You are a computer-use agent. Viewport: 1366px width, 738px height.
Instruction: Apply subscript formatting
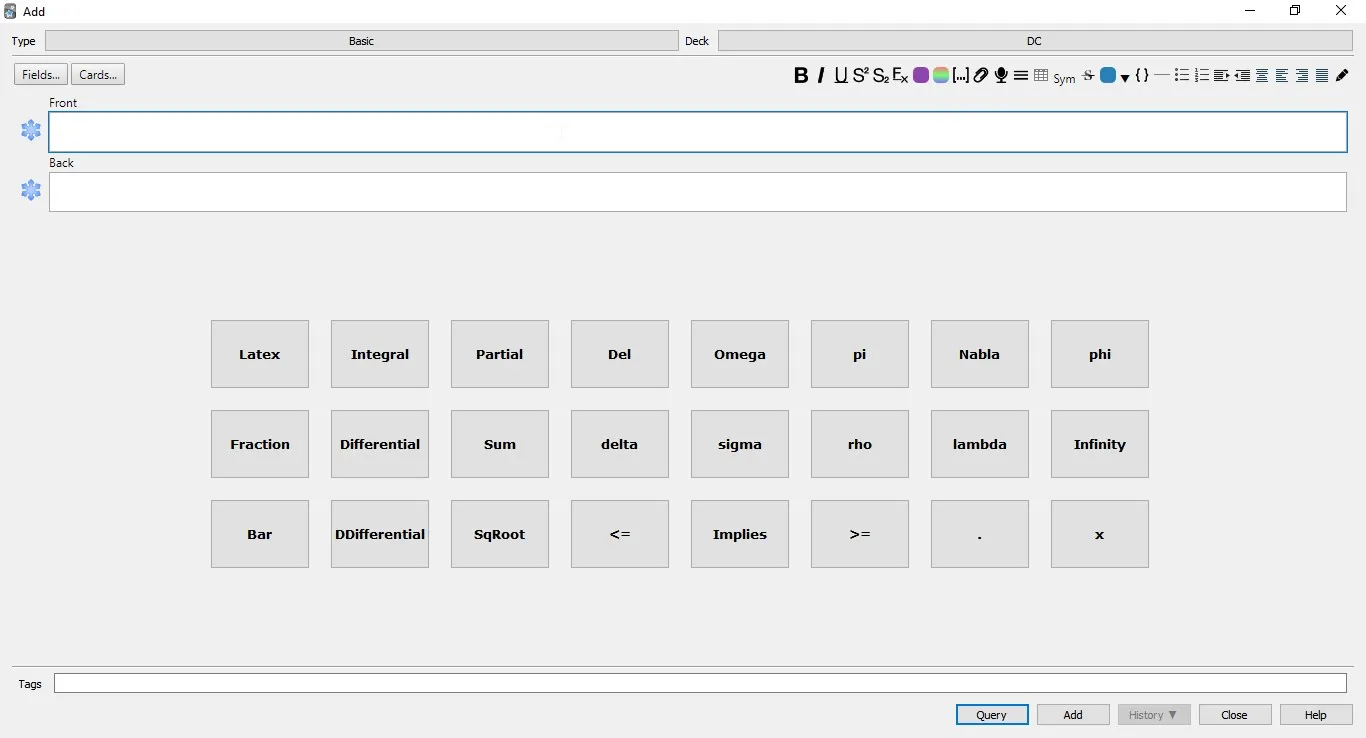pos(881,75)
